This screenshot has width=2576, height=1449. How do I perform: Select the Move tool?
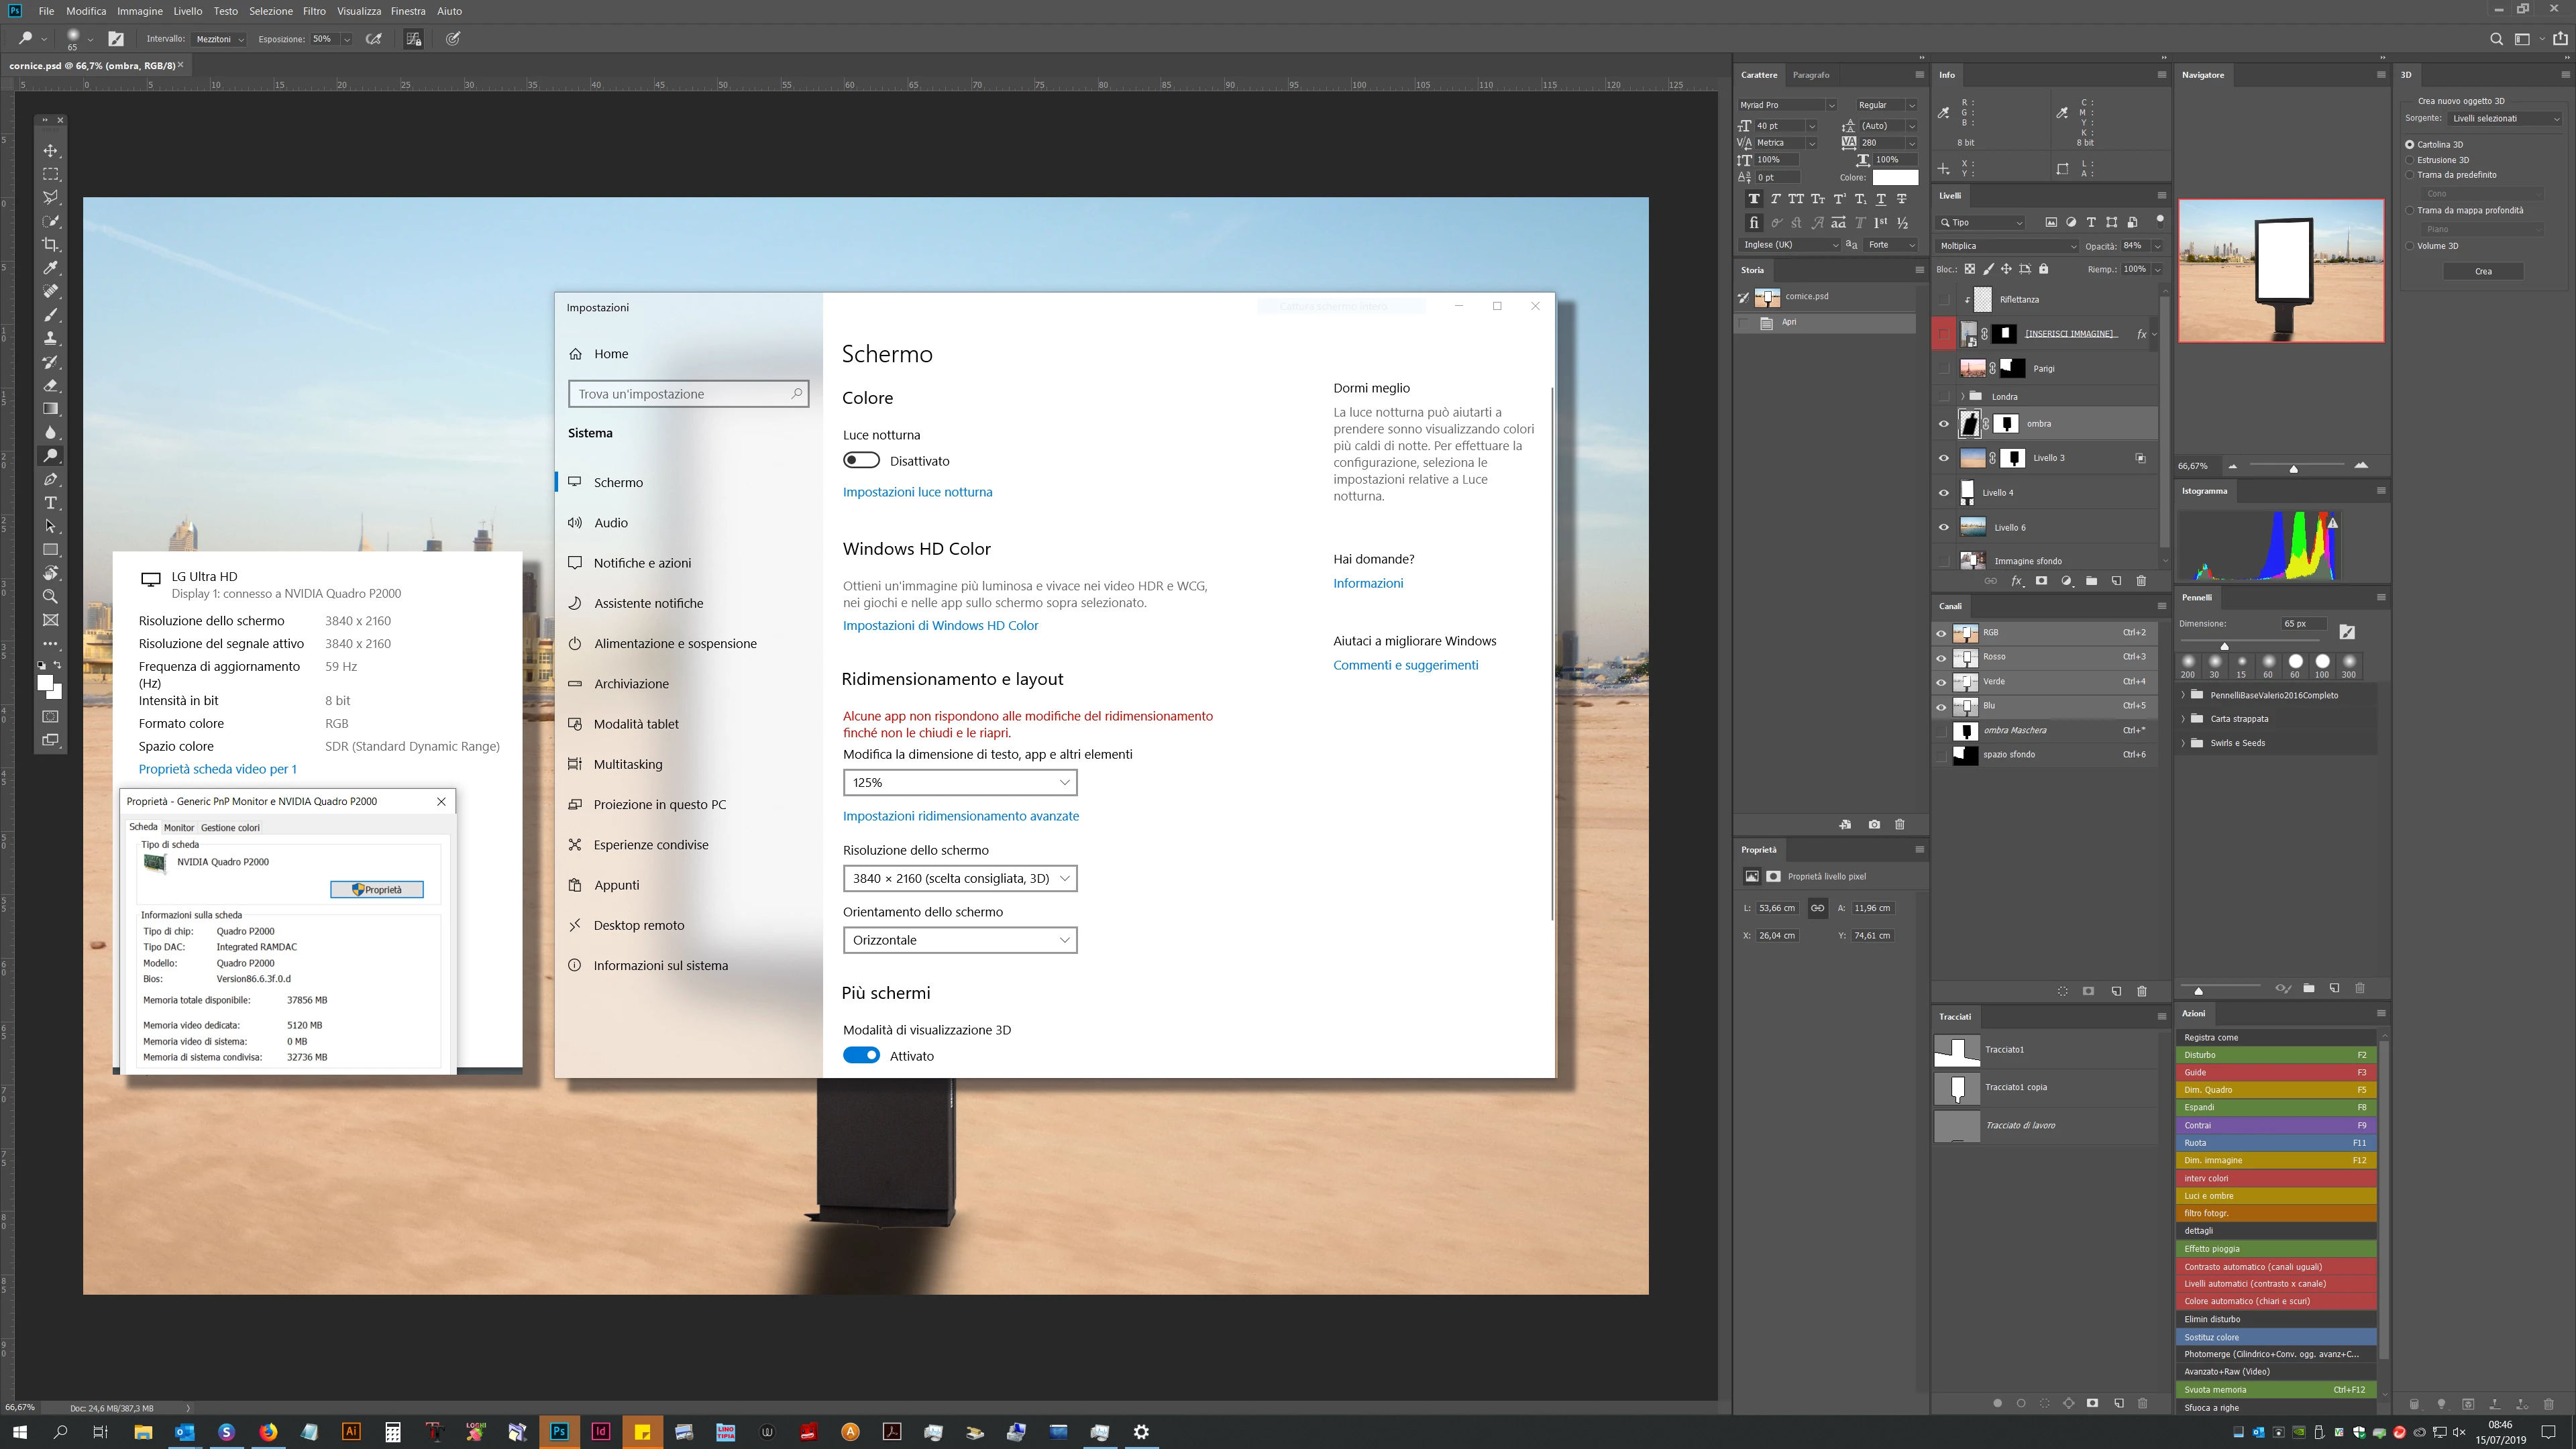point(50,151)
